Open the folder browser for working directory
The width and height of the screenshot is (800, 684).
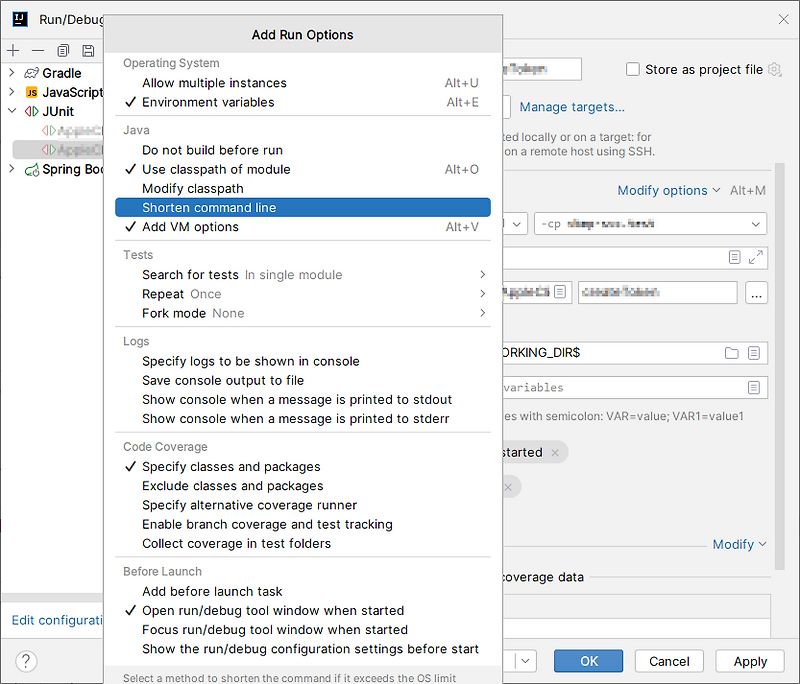pyautogui.click(x=731, y=352)
